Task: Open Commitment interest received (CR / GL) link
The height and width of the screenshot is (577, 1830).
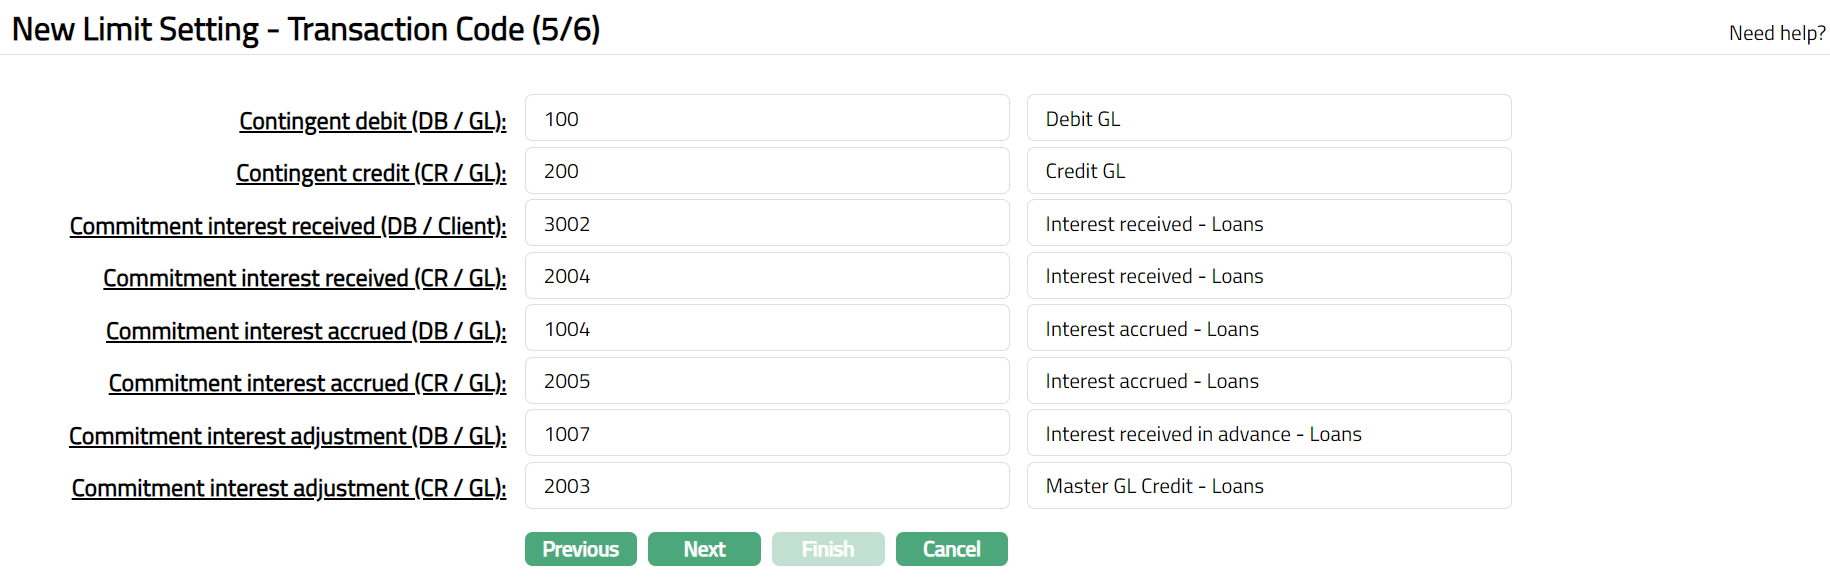Action: click(x=304, y=278)
